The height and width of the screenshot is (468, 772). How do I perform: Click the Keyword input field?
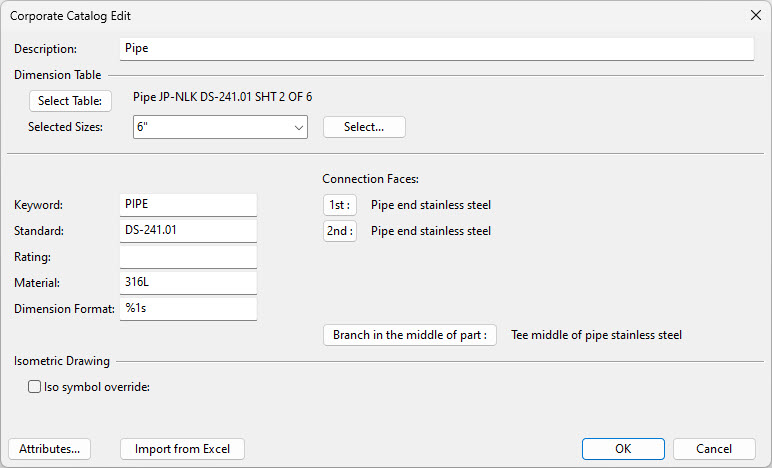[188, 205]
